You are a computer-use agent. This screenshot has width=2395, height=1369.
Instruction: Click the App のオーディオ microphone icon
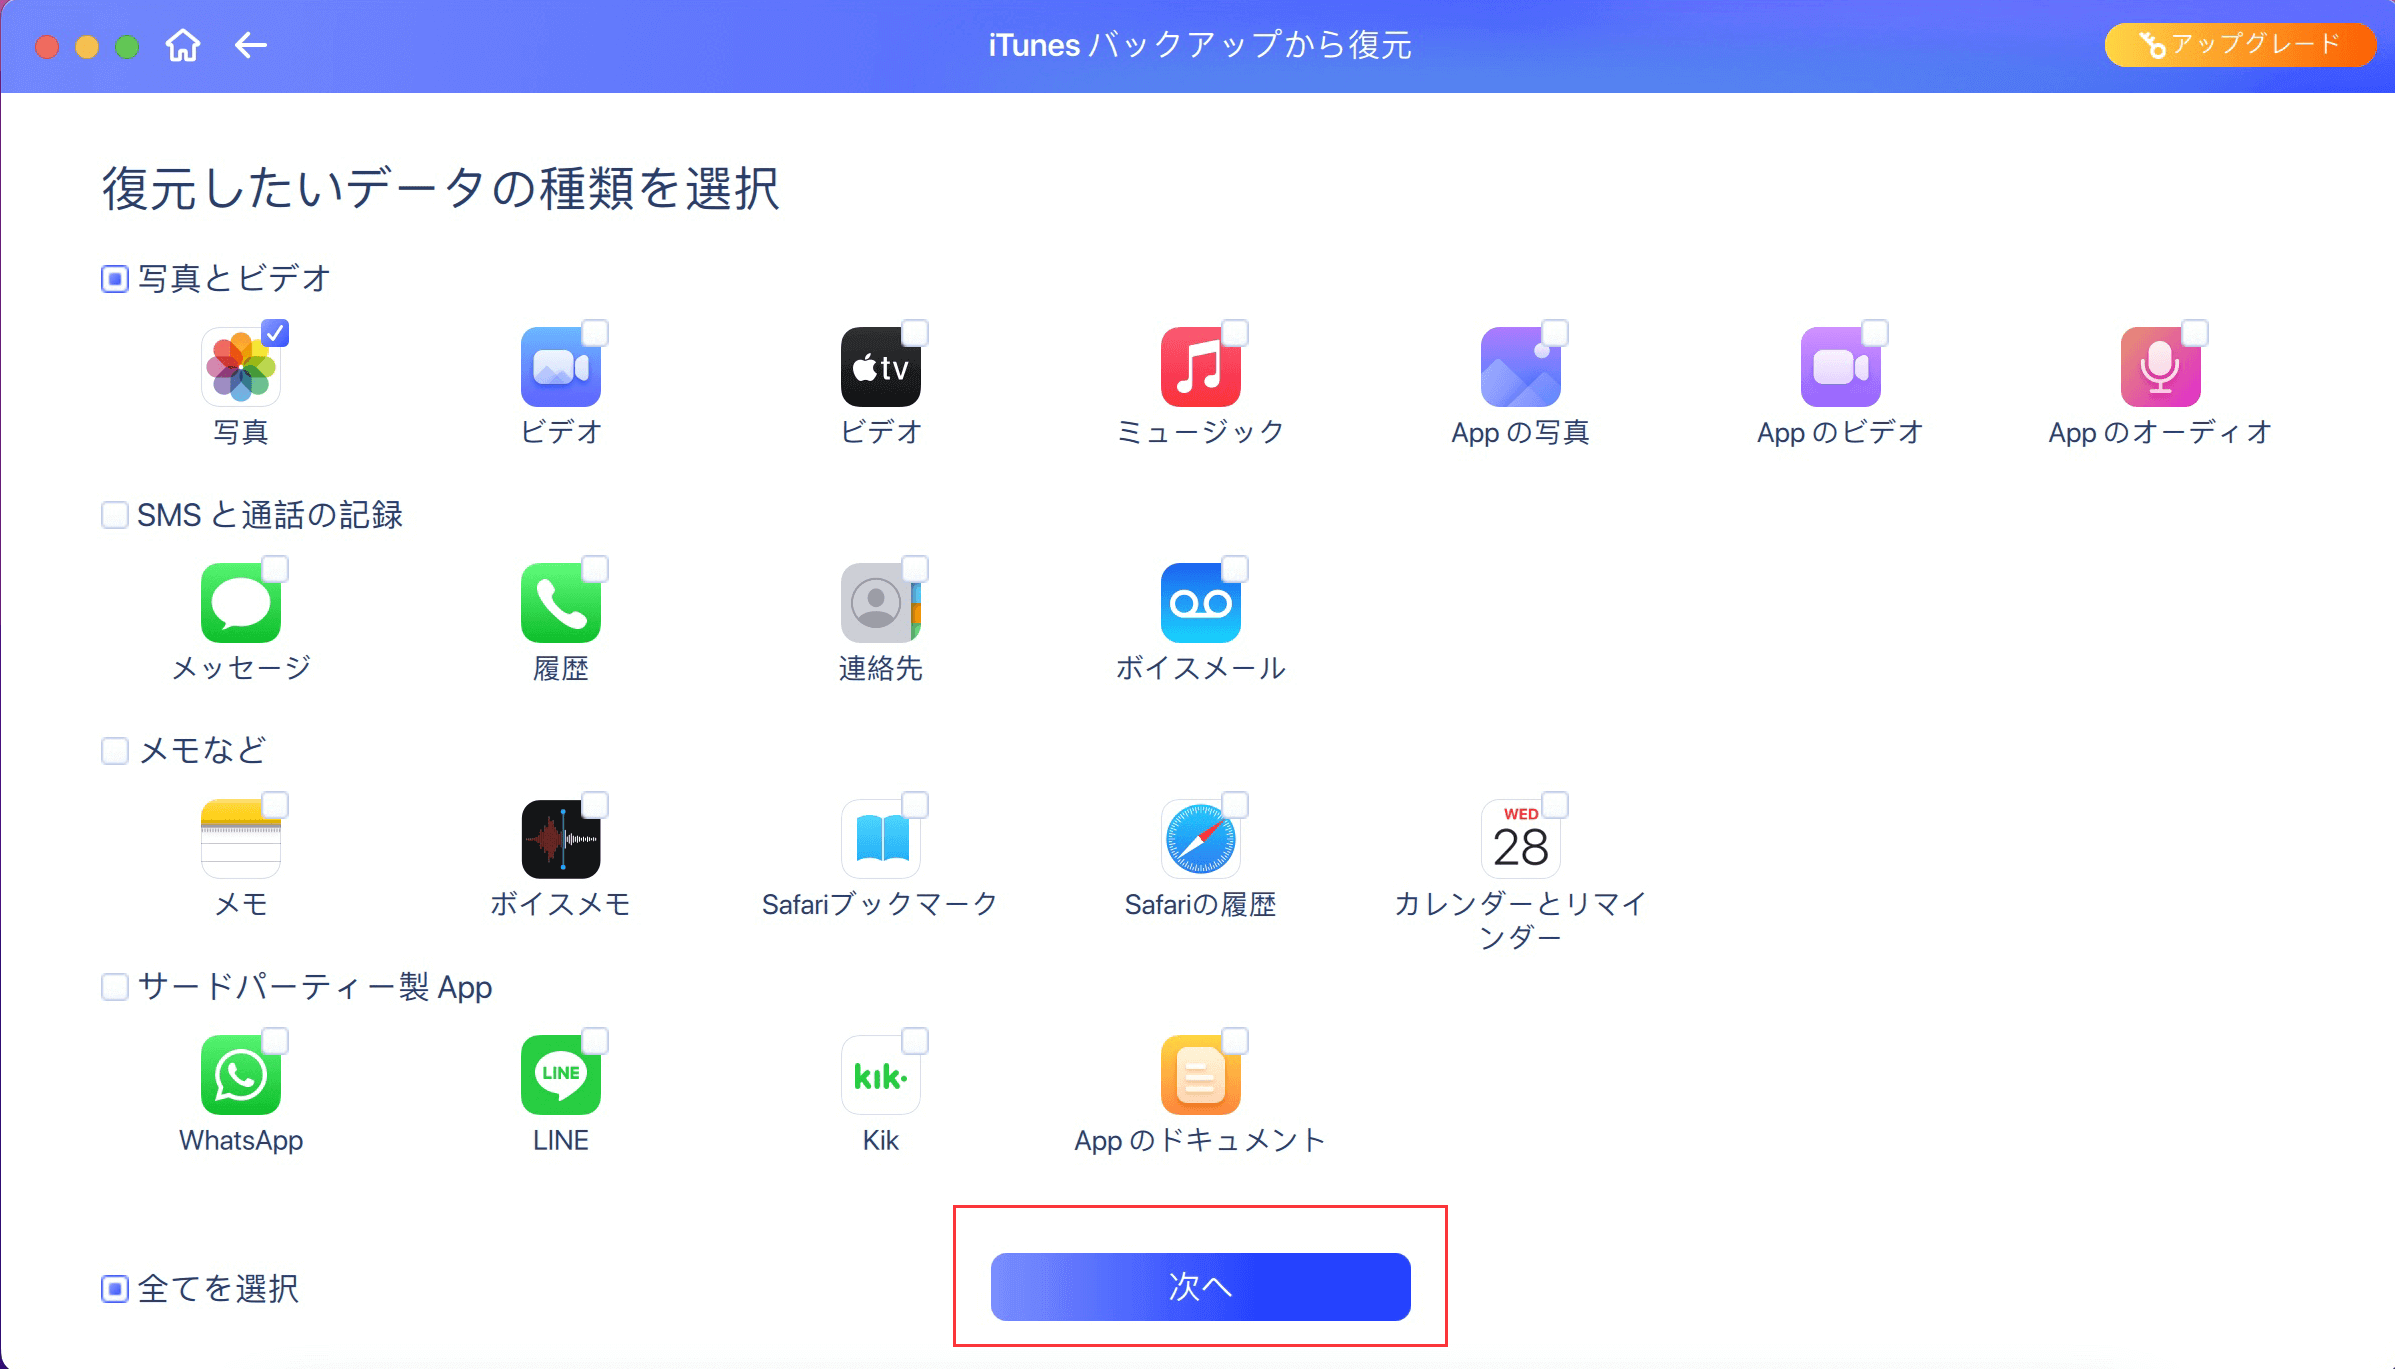[2160, 367]
